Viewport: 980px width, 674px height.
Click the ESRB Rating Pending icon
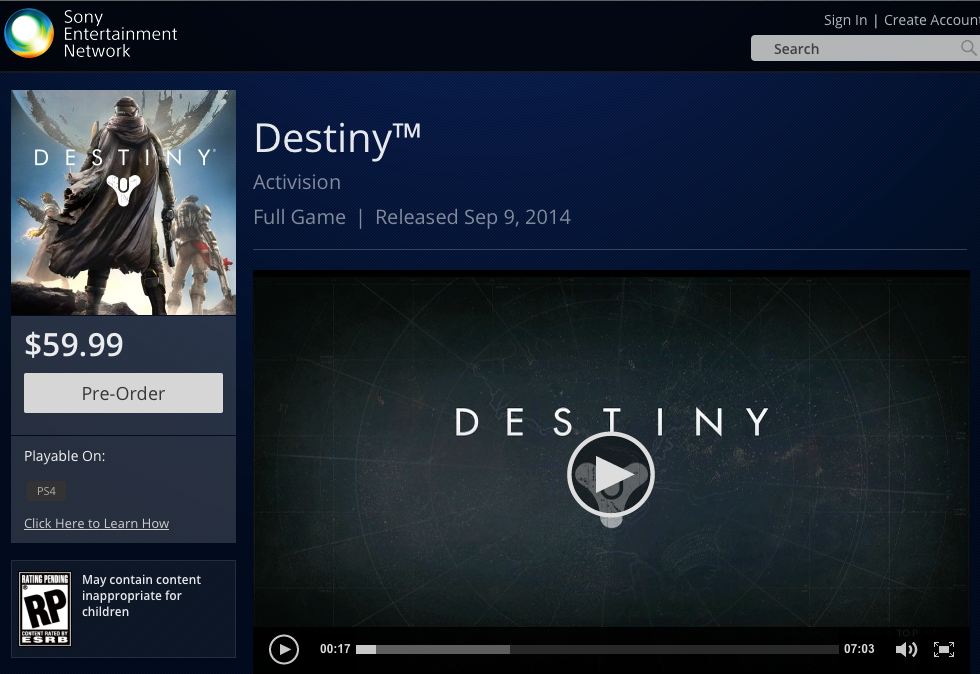coord(45,609)
